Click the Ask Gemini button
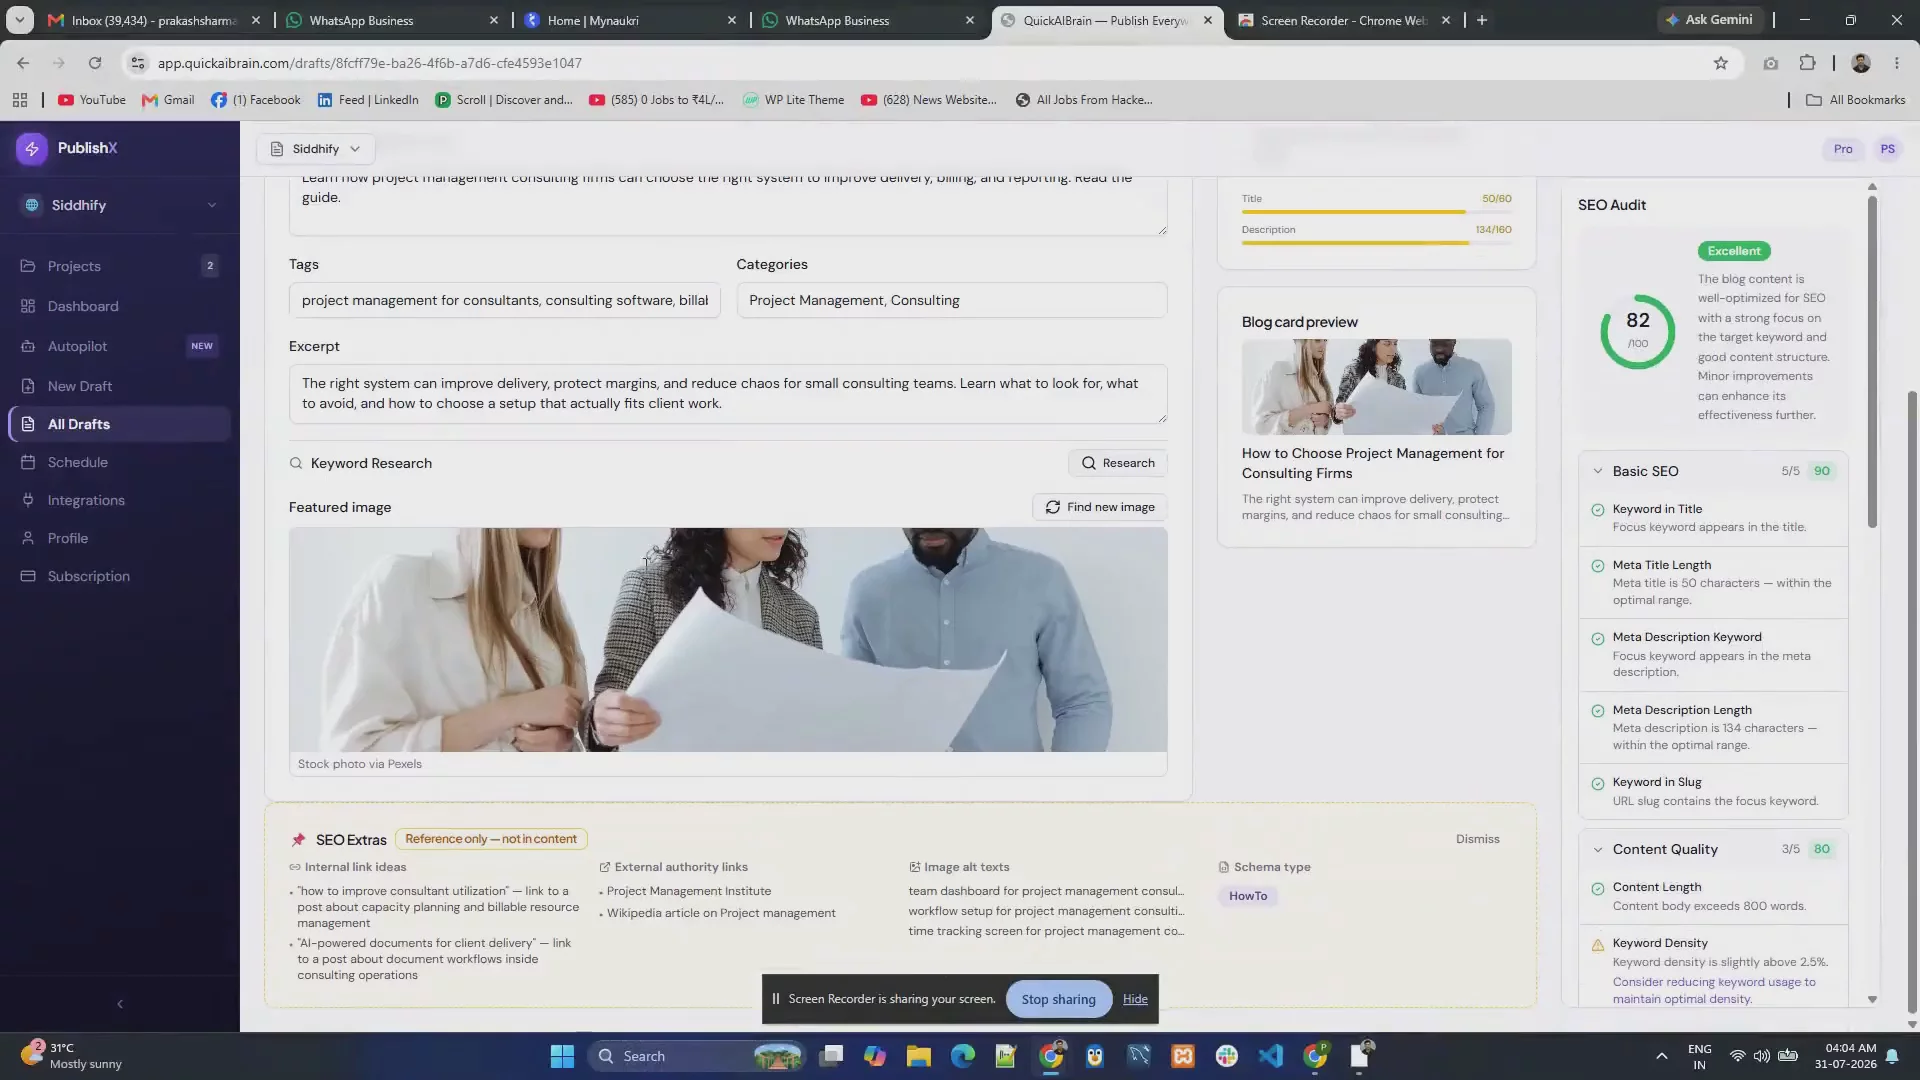The image size is (1920, 1080). coord(1708,20)
